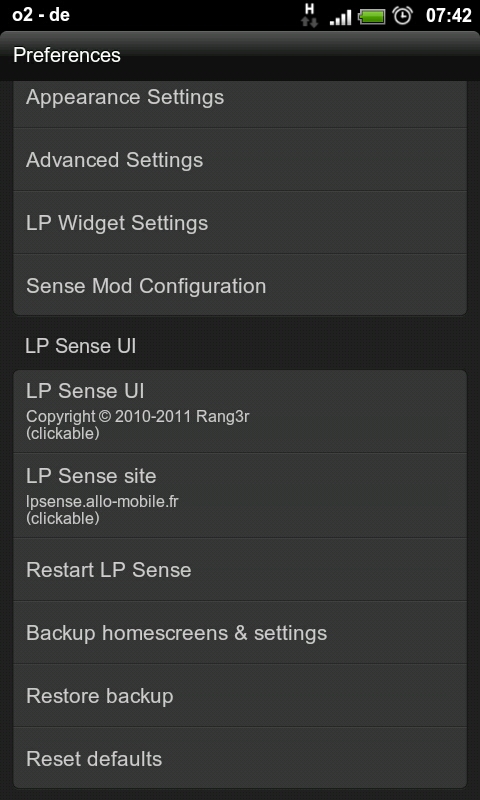Tap the alarm clock status icon

coord(402,15)
